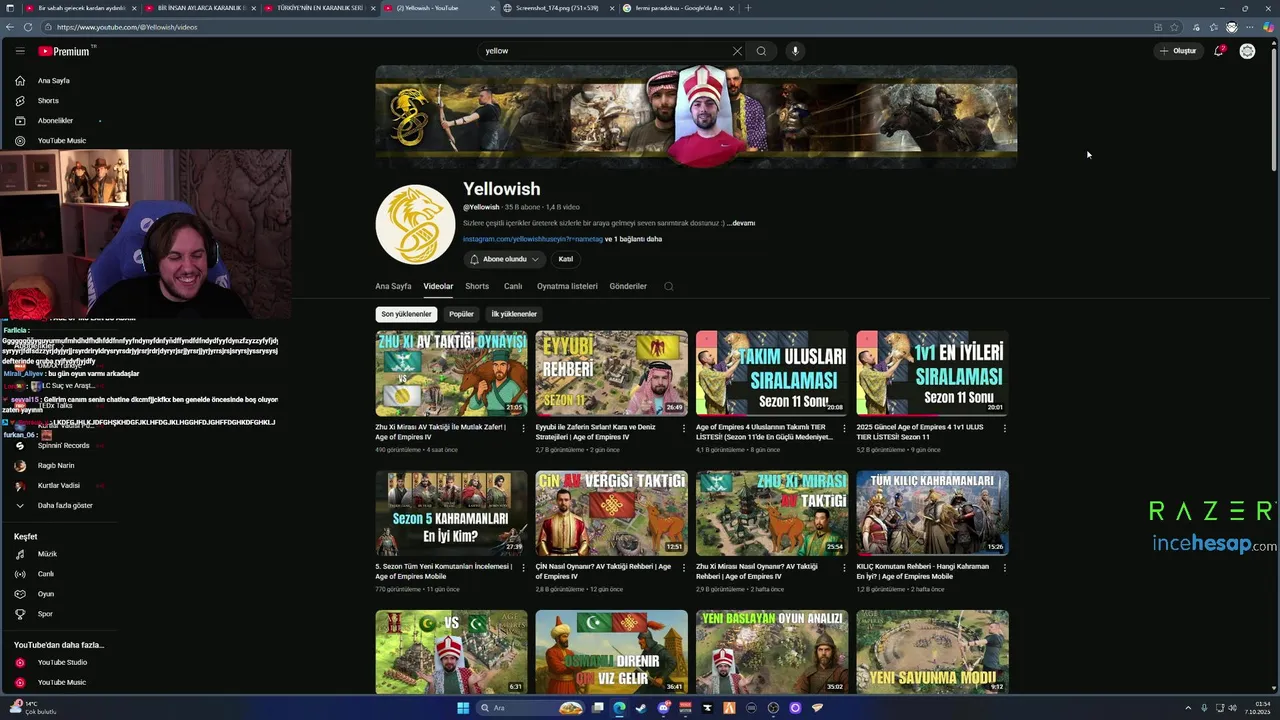The width and height of the screenshot is (1280, 720).
Task: Open the YouTube hamburger guide menu
Action: 20,51
